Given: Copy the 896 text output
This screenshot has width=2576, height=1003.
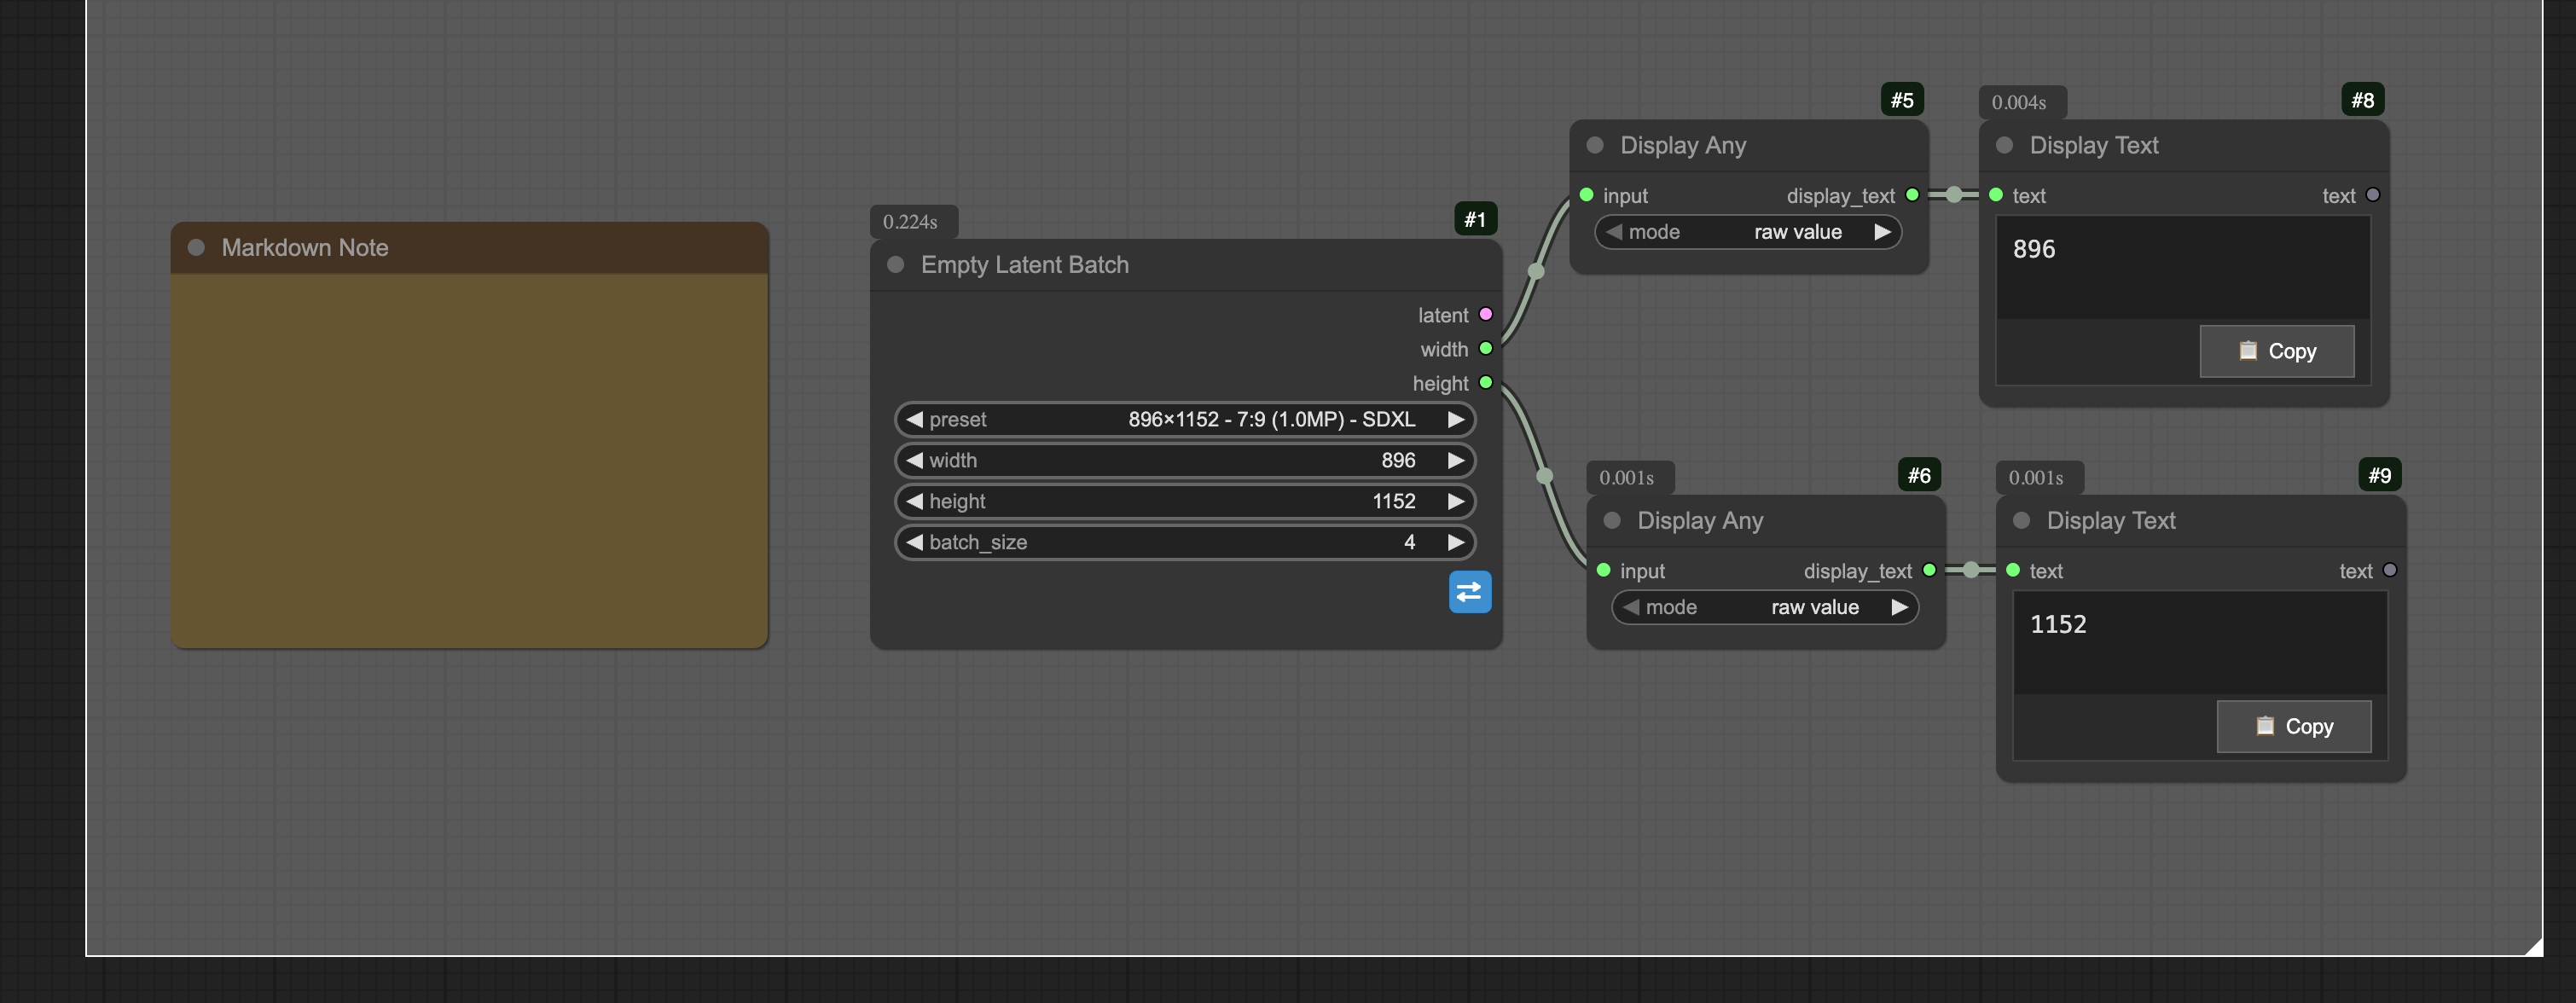Looking at the screenshot, I should [x=2277, y=351].
